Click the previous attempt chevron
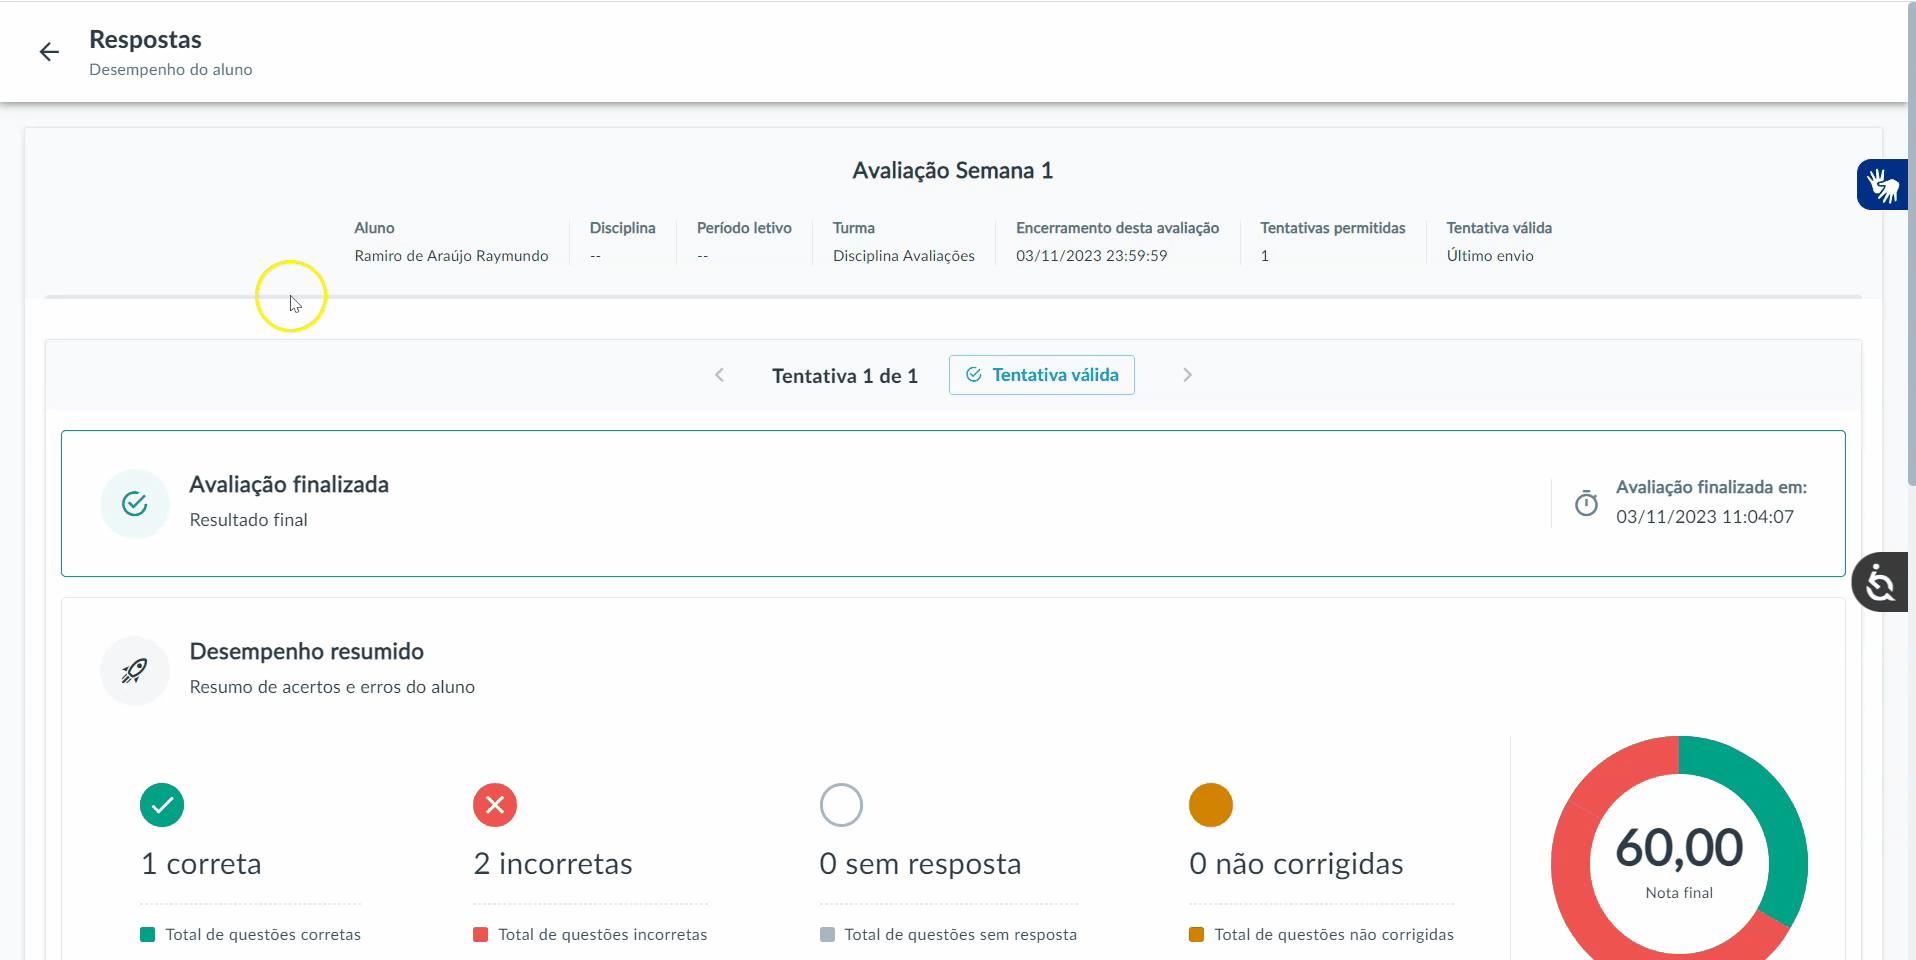Viewport: 1916px width, 960px height. click(x=719, y=375)
